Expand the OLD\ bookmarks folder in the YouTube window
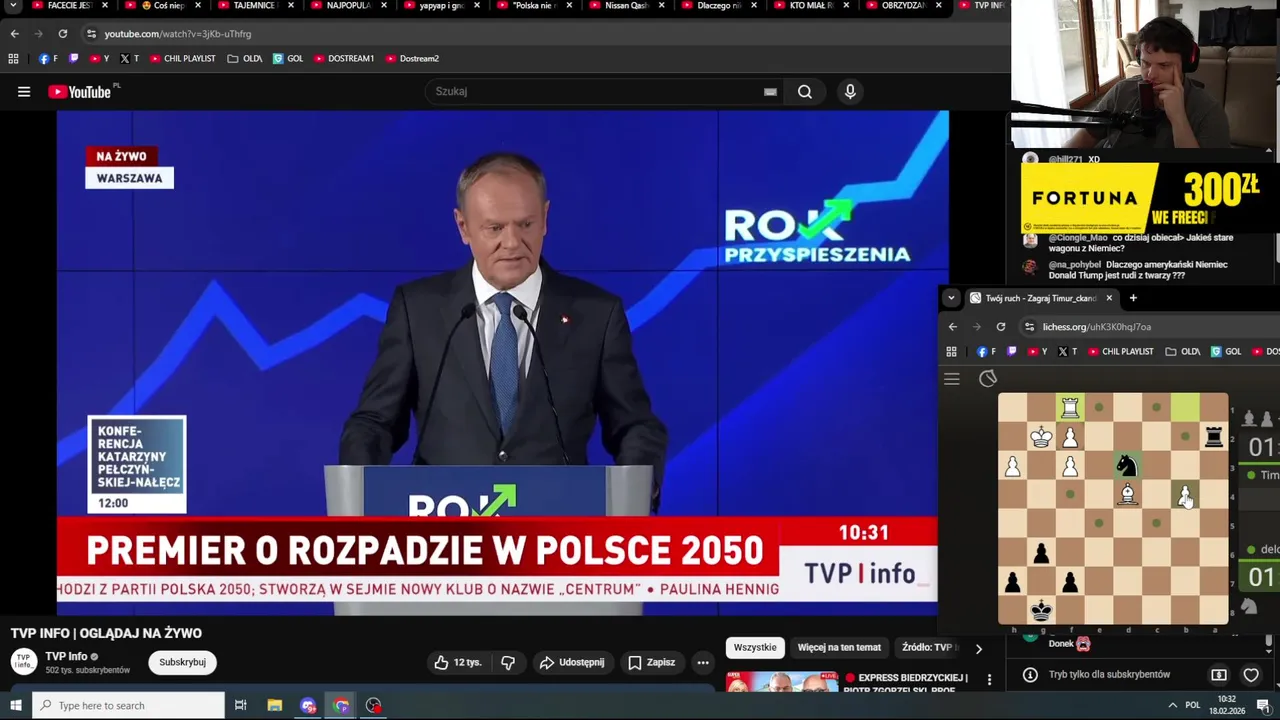The image size is (1280, 720). point(245,59)
